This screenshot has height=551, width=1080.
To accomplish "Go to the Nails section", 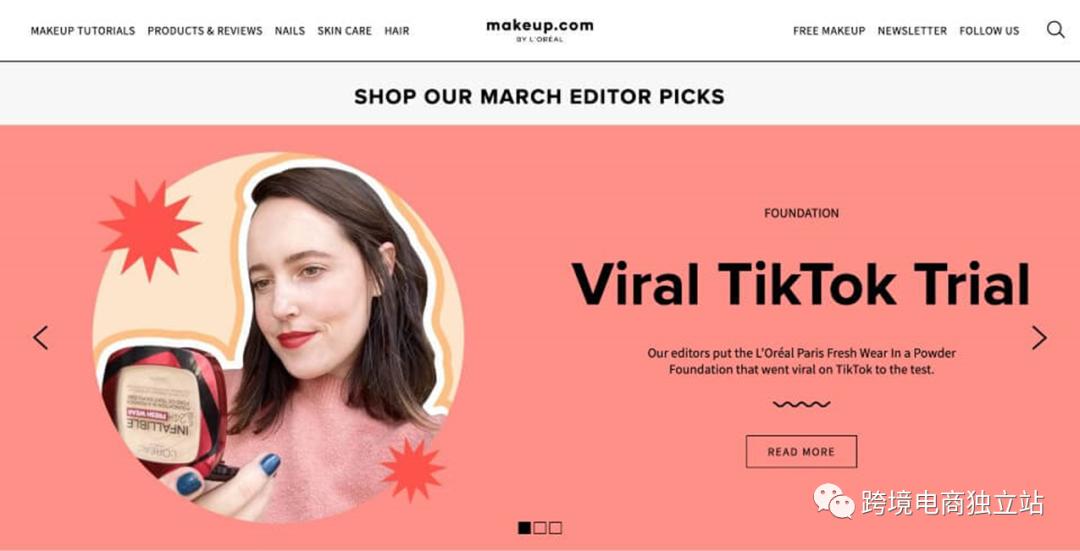I will [x=289, y=31].
